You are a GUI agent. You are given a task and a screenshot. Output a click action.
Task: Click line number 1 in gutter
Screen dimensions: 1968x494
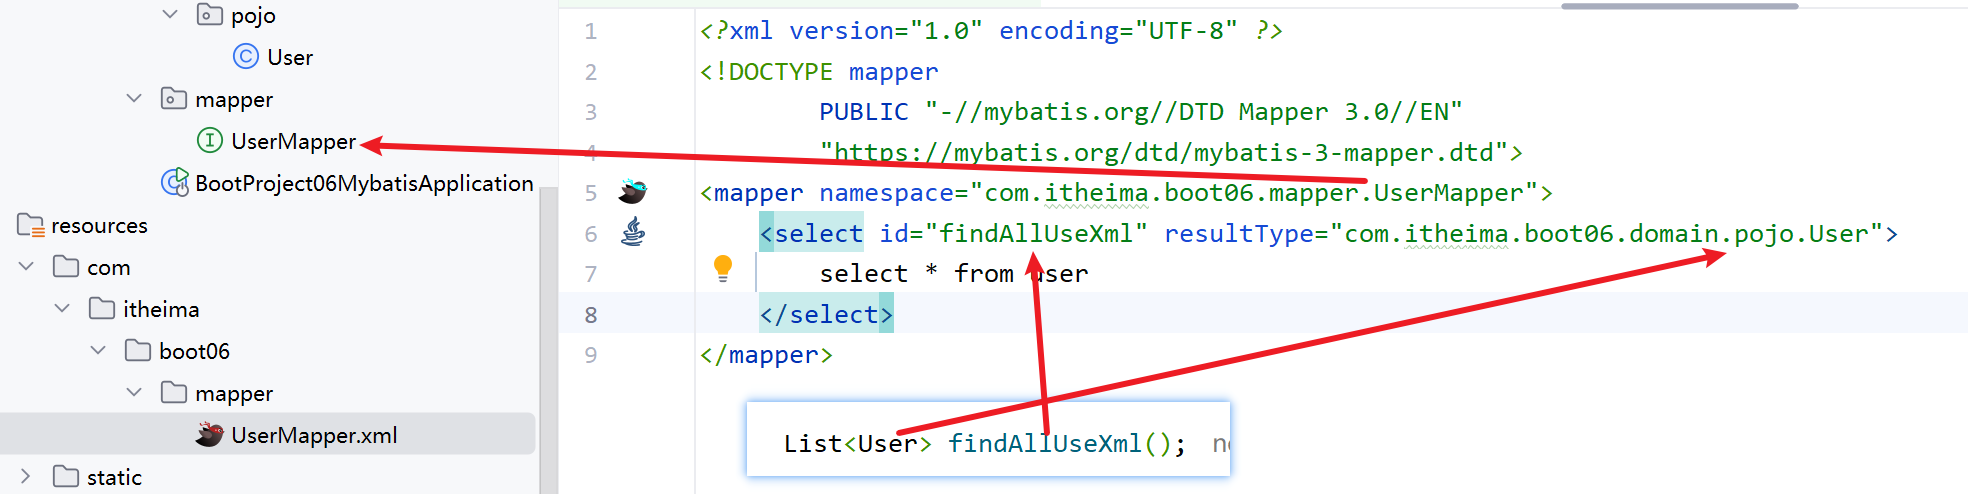(x=591, y=31)
